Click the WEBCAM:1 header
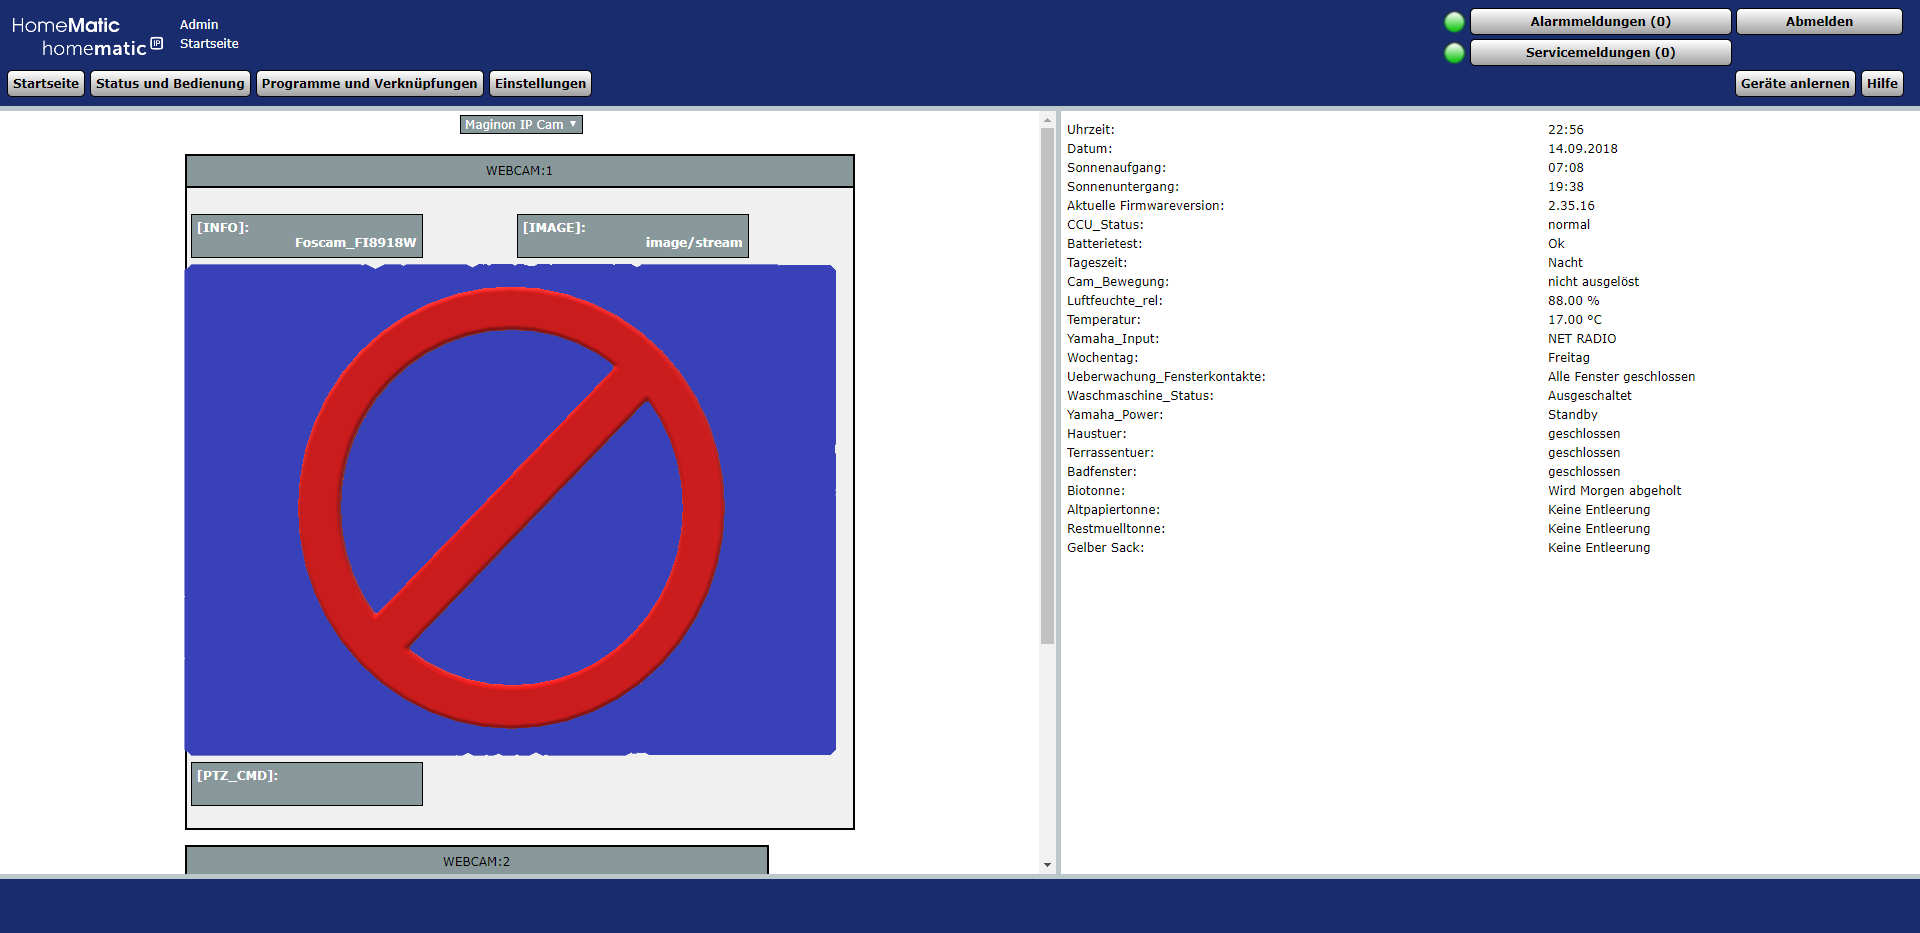 tap(520, 171)
